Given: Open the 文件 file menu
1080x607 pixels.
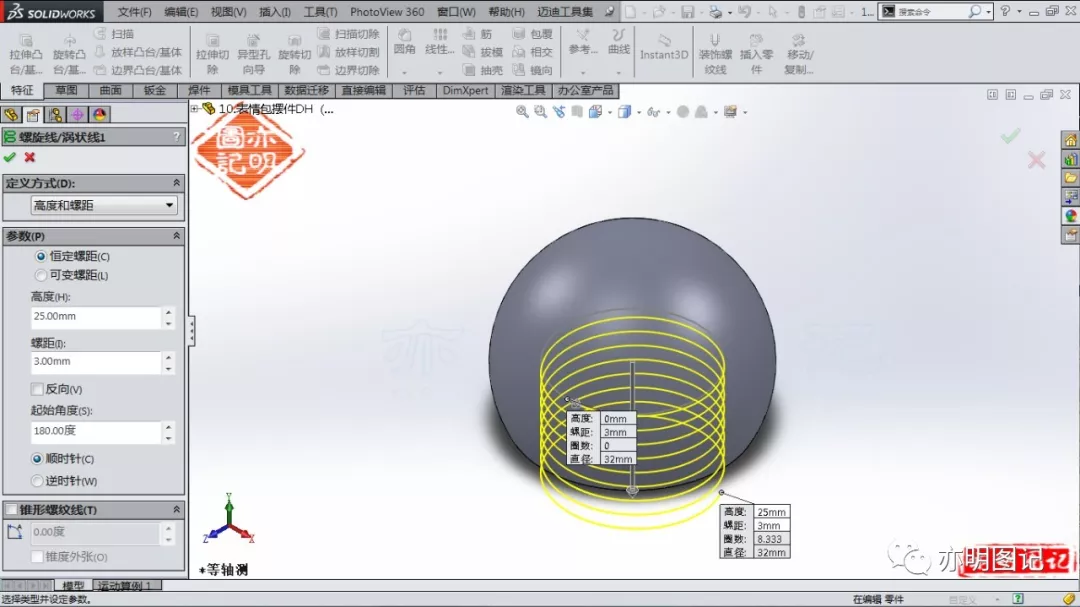Looking at the screenshot, I should (x=134, y=12).
